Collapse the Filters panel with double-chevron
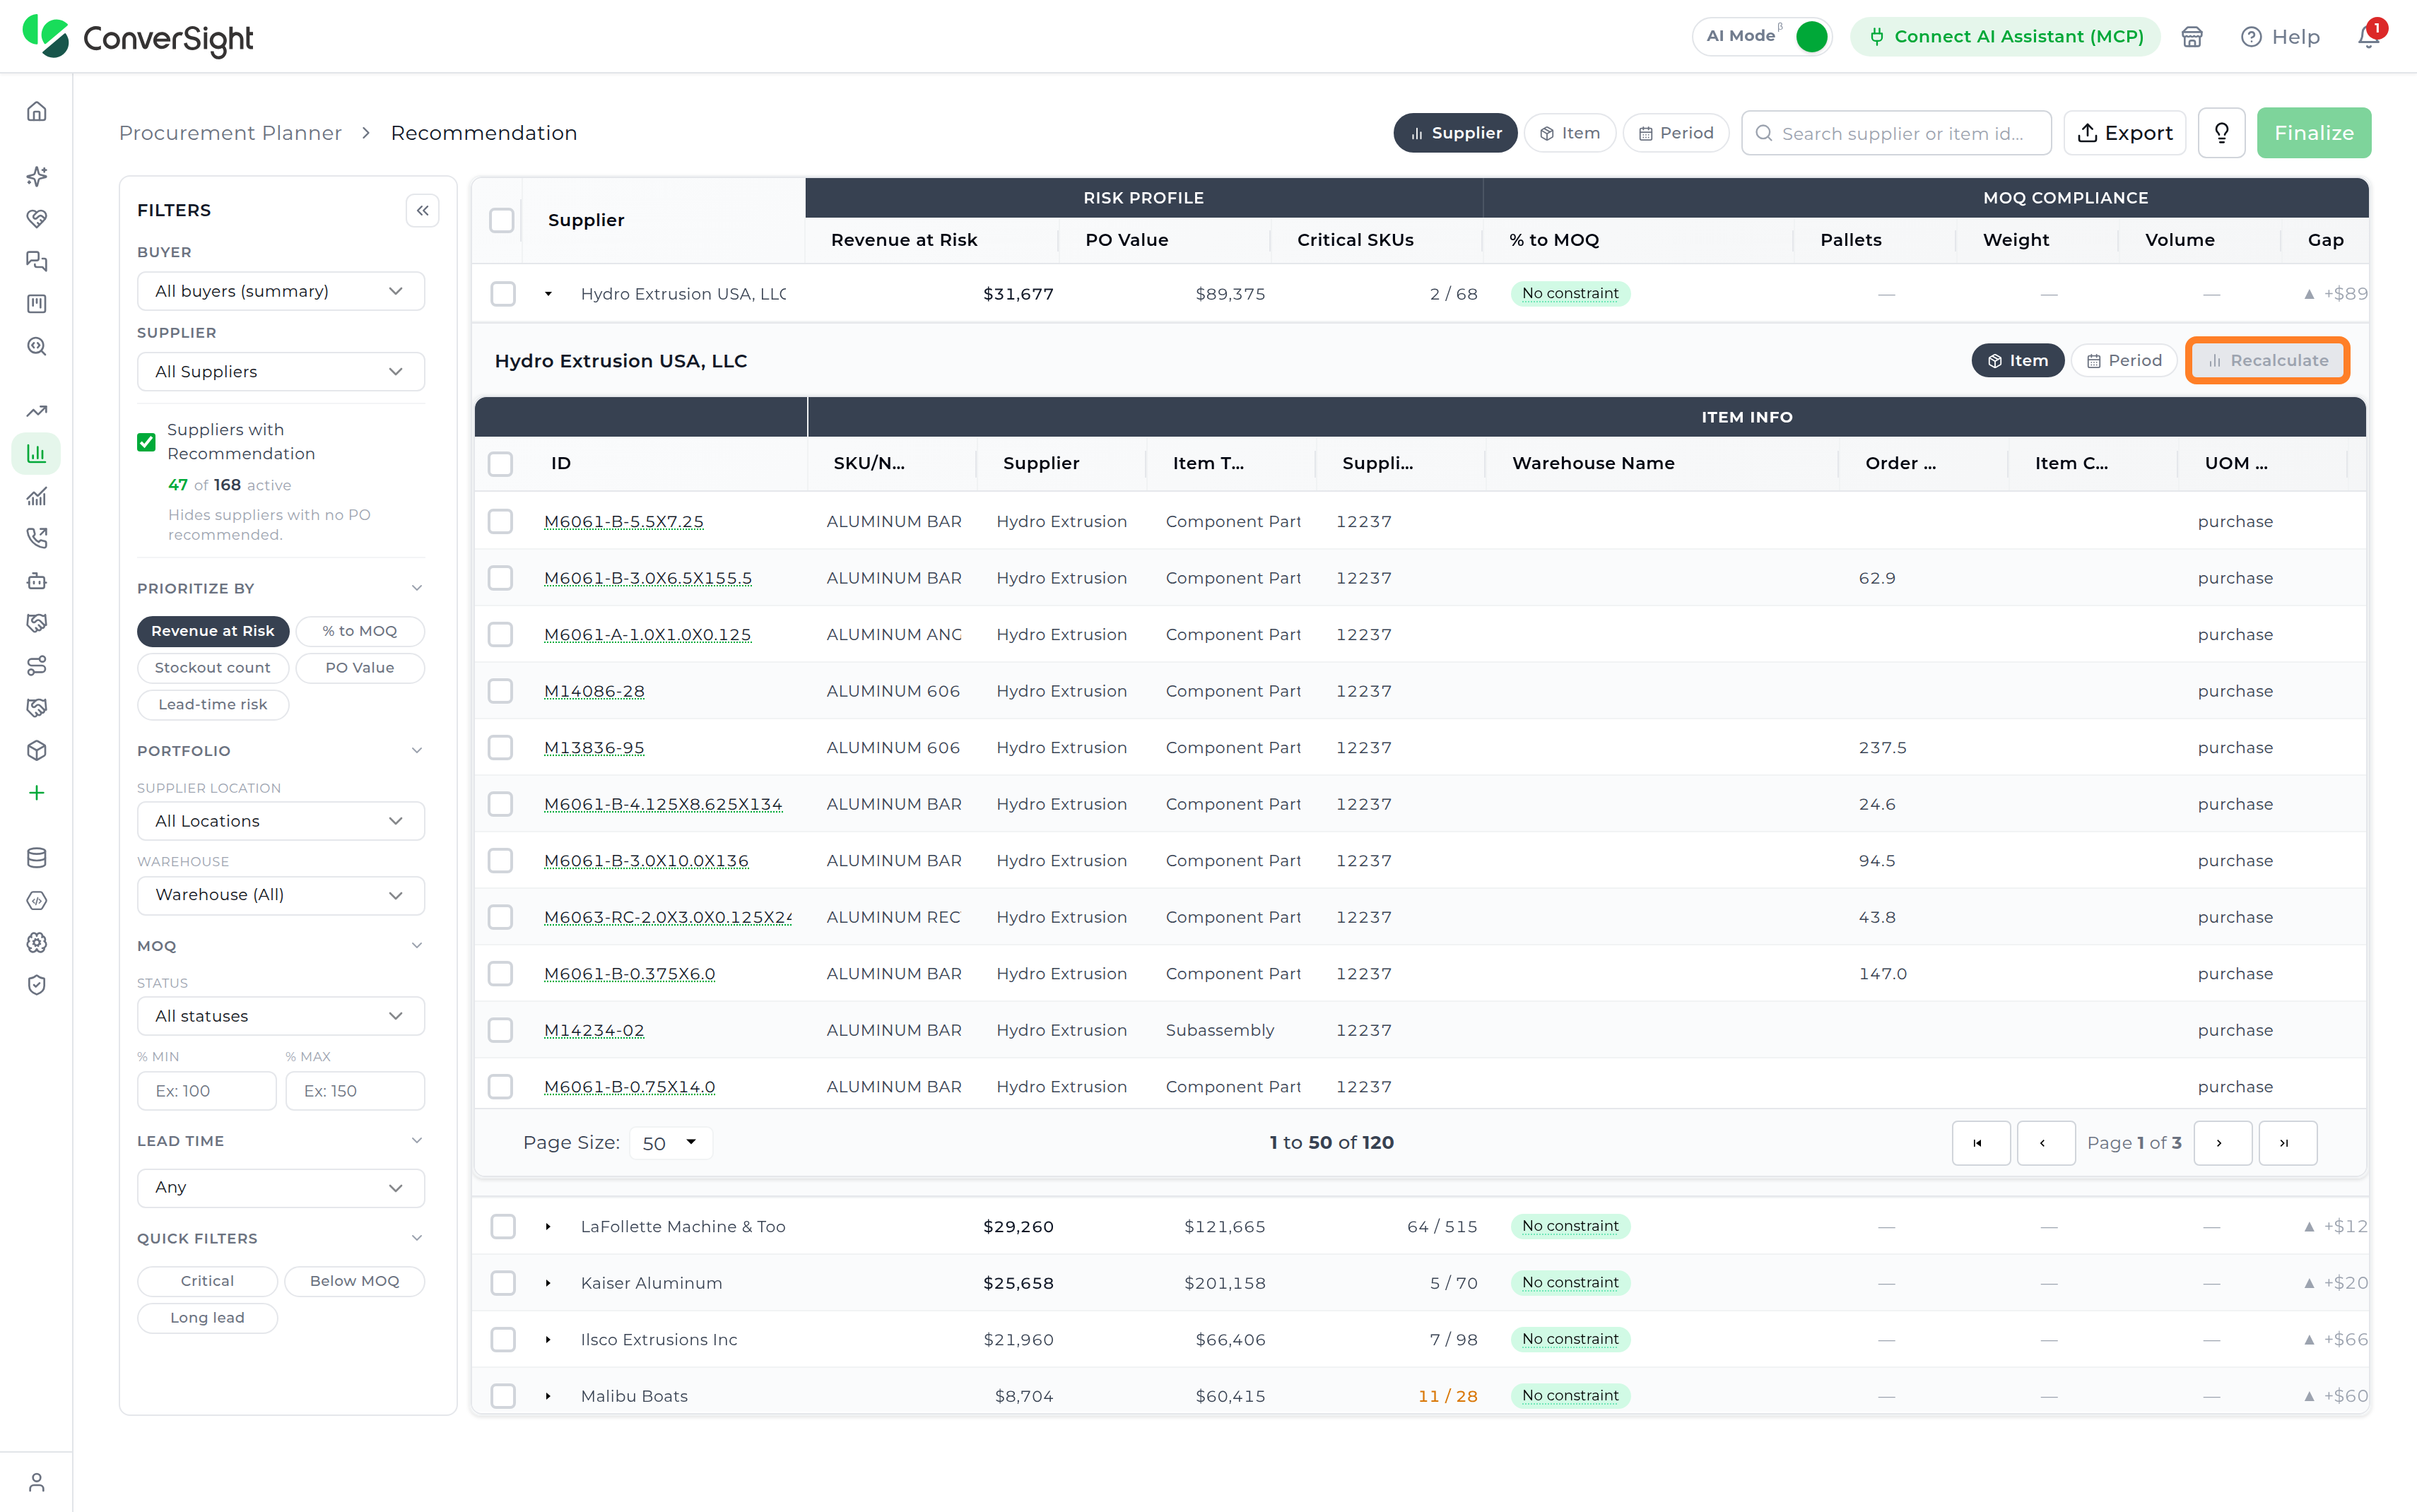The width and height of the screenshot is (2417, 1512). tap(423, 210)
